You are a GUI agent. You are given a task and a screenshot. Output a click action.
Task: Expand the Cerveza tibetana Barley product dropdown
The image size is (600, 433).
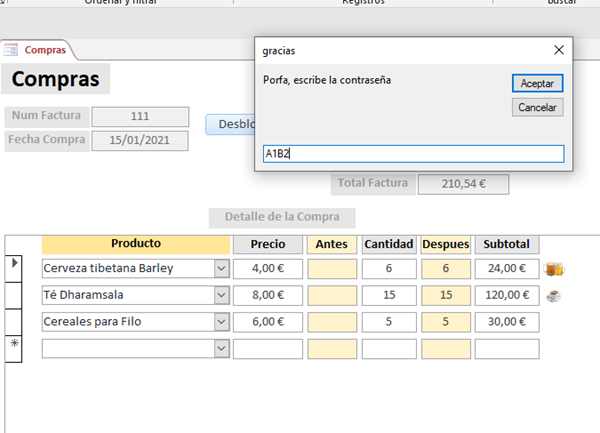pos(221,268)
